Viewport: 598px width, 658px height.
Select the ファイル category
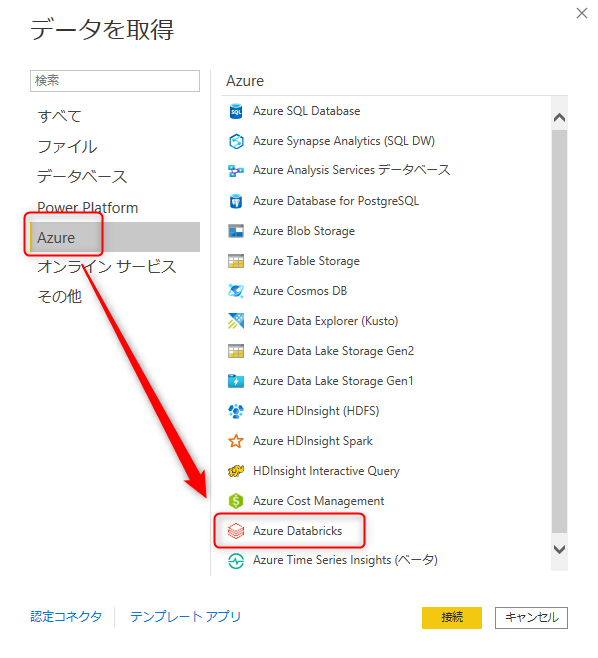pos(68,146)
